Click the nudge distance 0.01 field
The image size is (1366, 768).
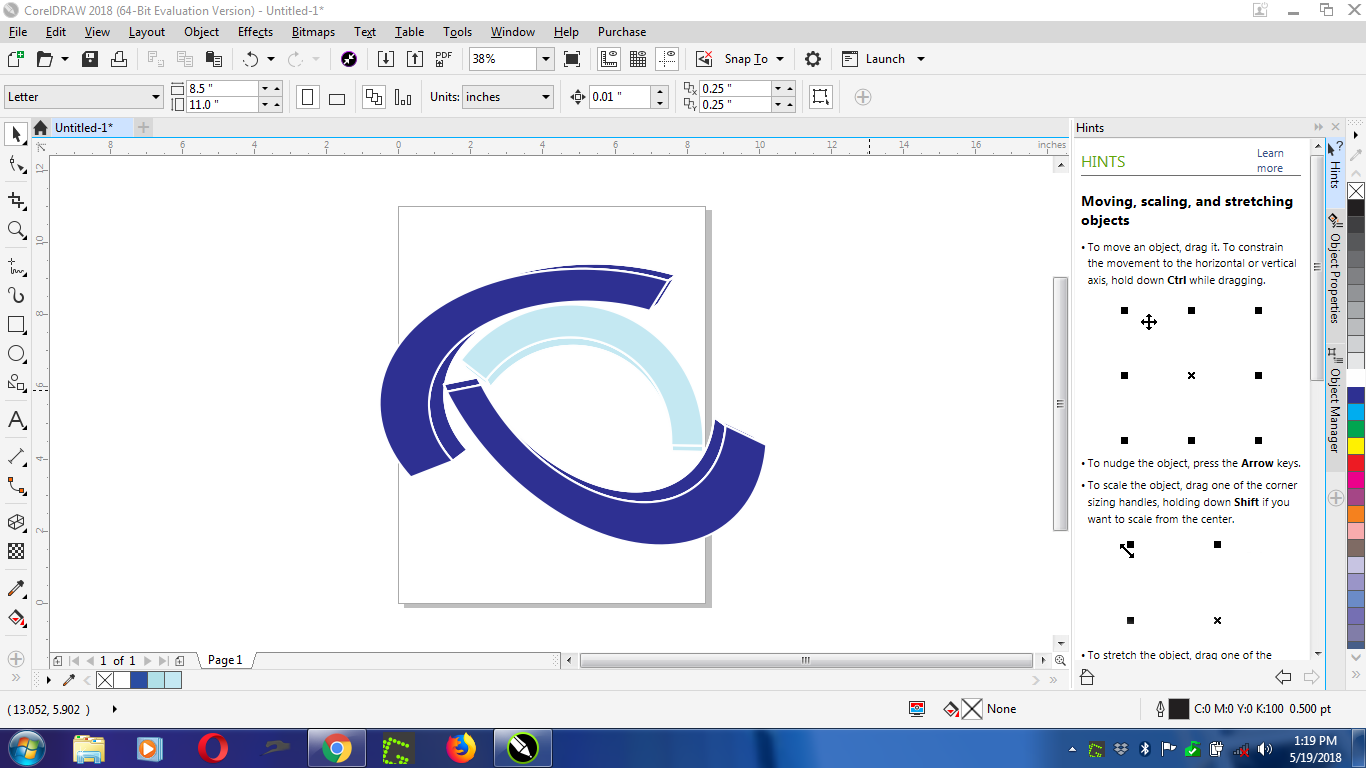[x=620, y=97]
